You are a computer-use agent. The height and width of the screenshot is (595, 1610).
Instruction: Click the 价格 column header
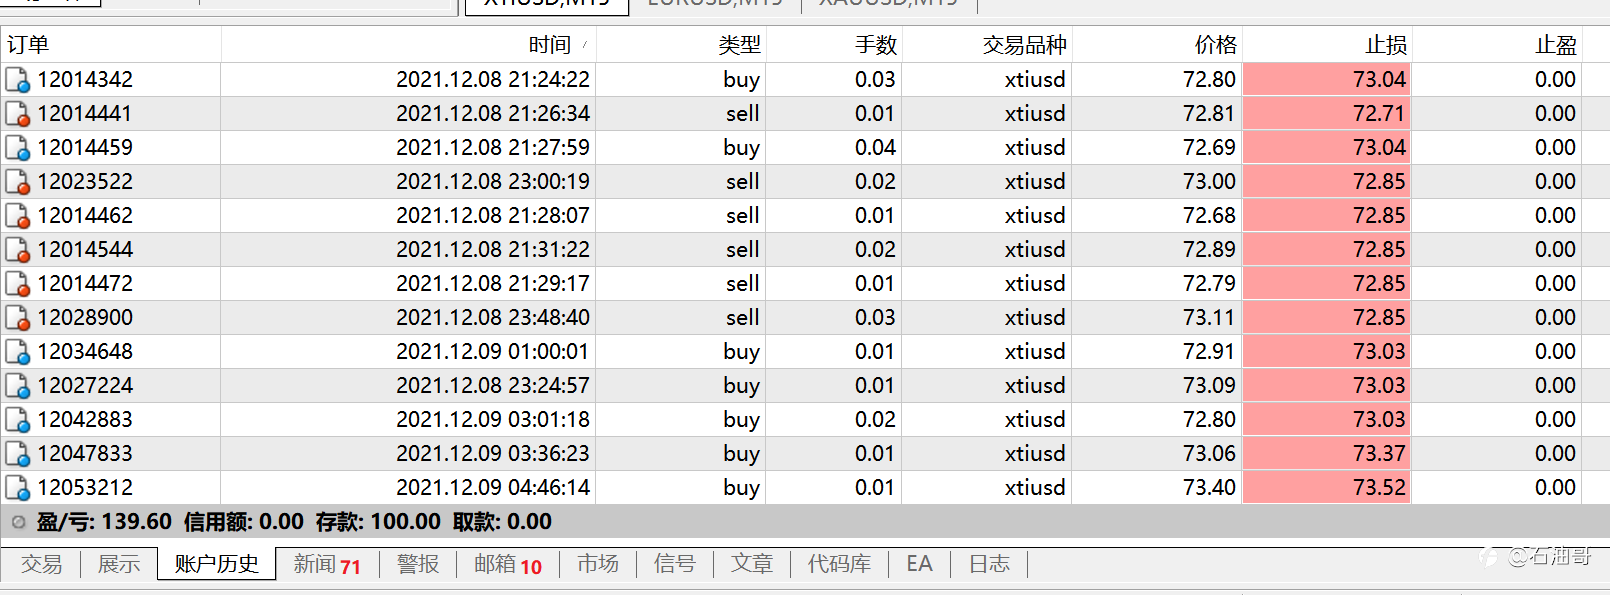click(1215, 45)
